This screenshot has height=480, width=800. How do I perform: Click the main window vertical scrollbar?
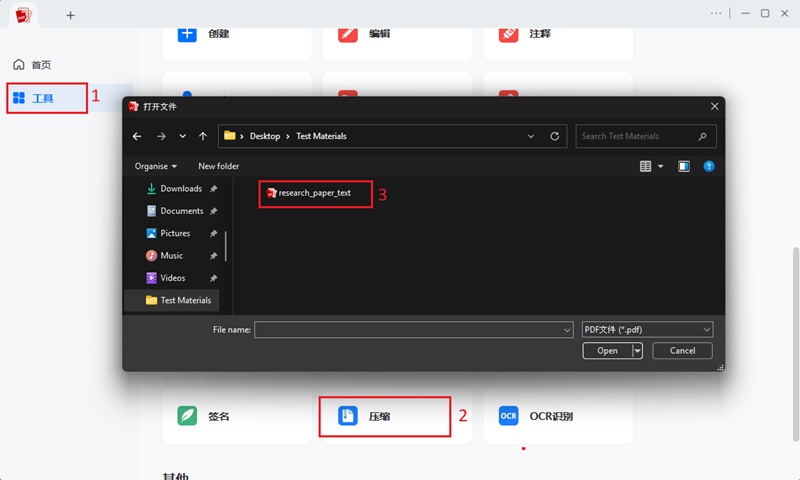[795, 345]
